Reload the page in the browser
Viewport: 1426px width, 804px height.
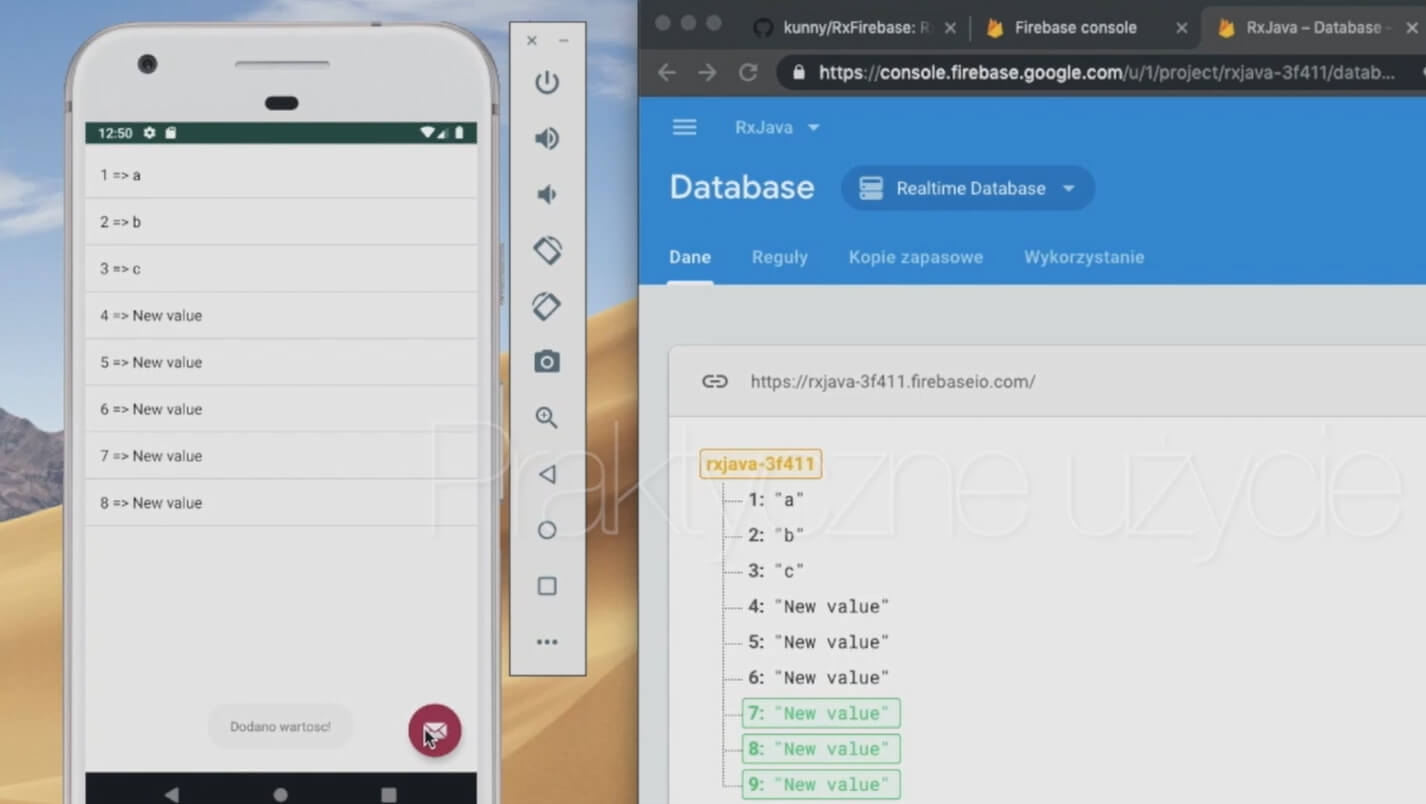[x=747, y=72]
